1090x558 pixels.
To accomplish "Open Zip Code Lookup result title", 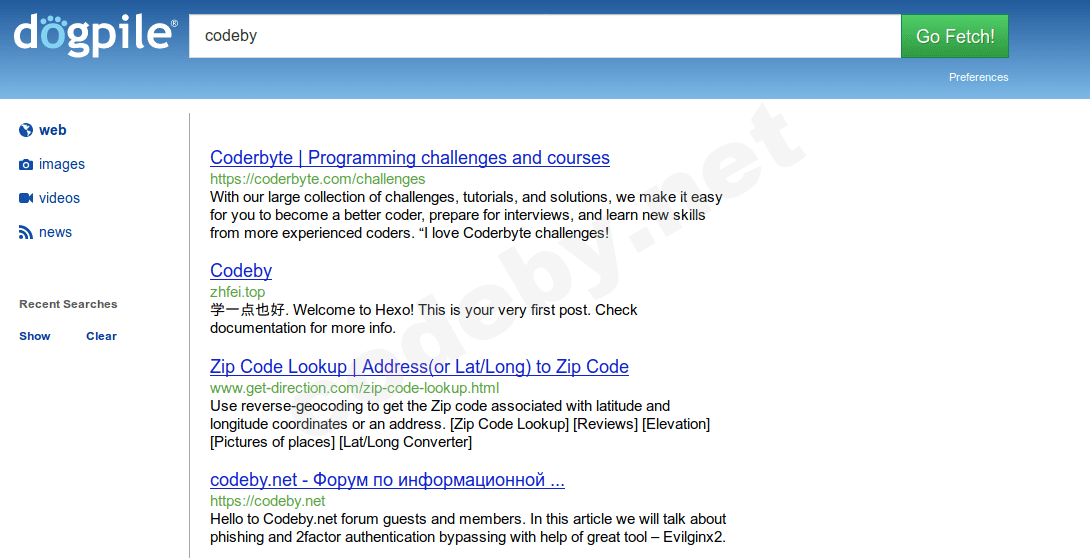I will click(419, 366).
